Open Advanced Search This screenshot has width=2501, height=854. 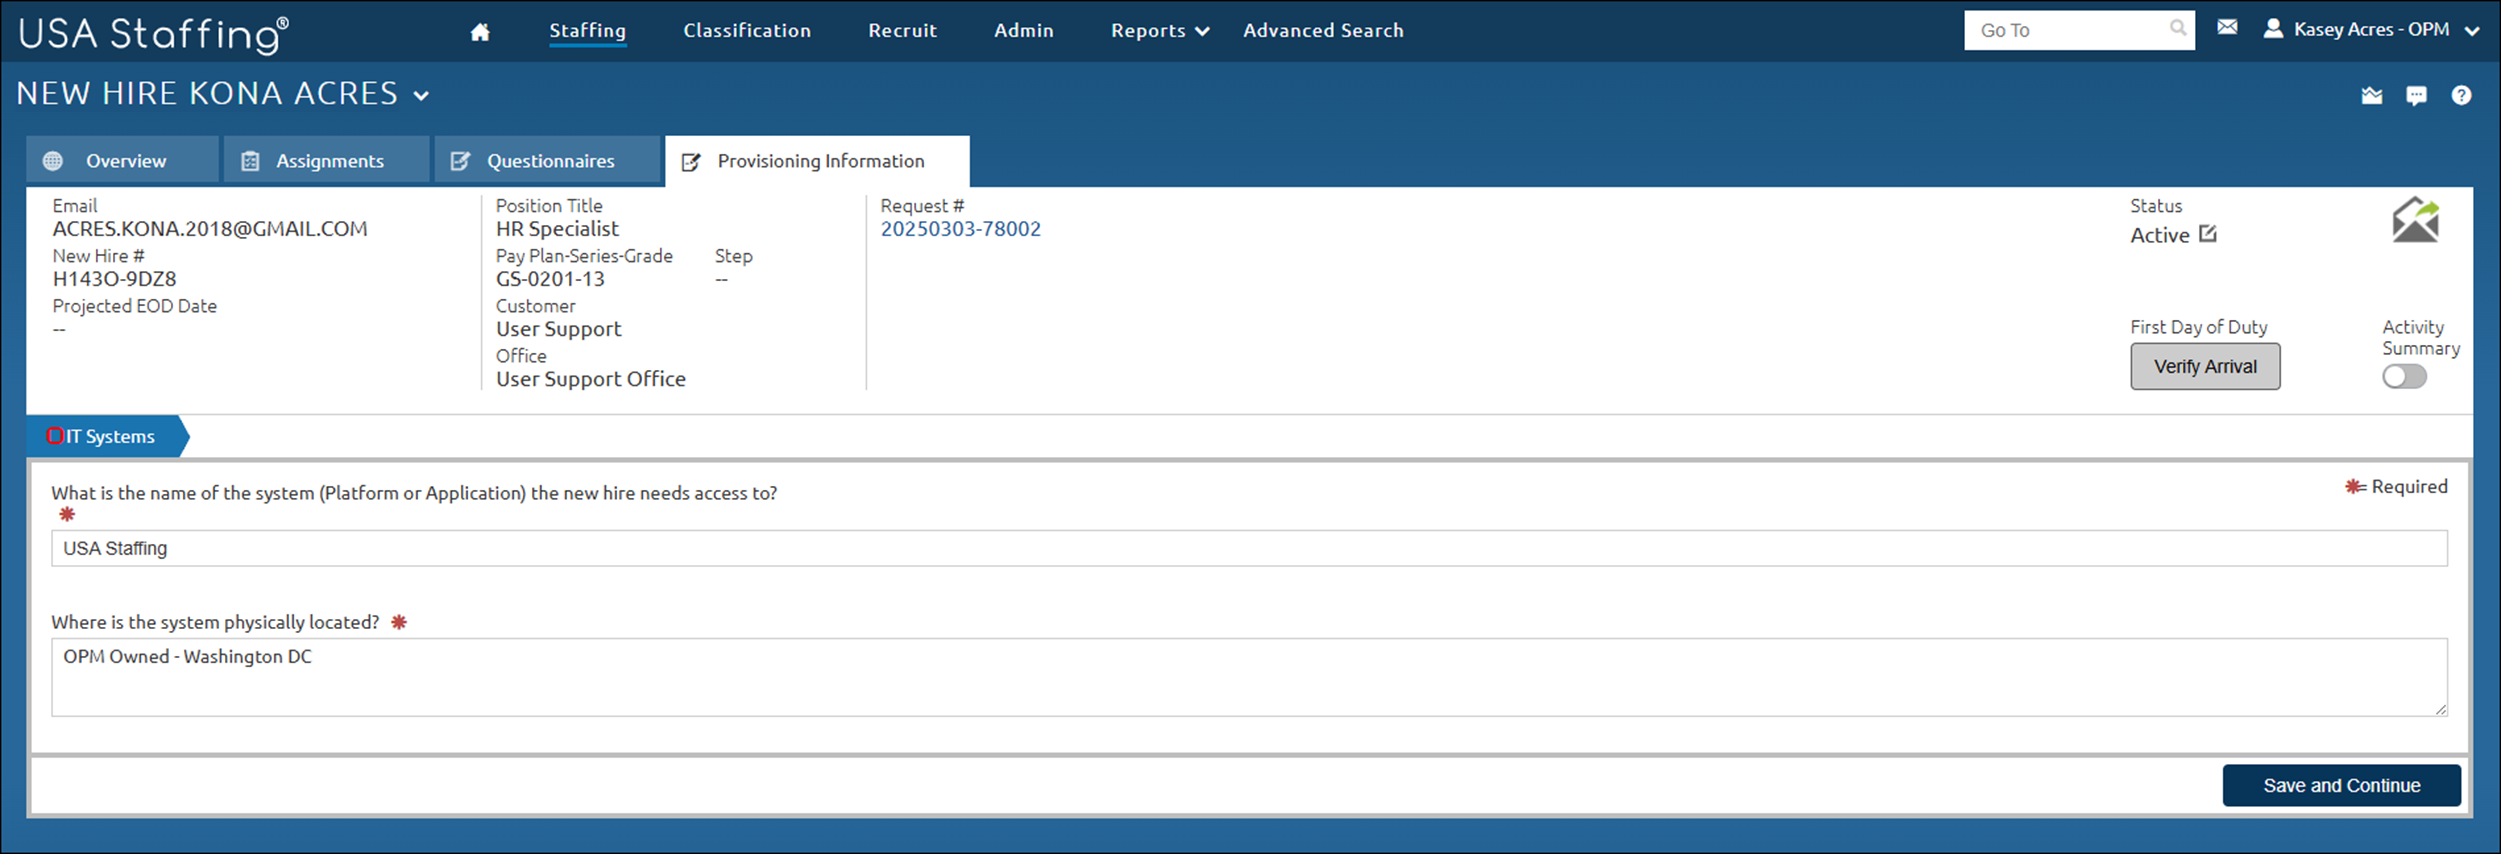(1323, 31)
